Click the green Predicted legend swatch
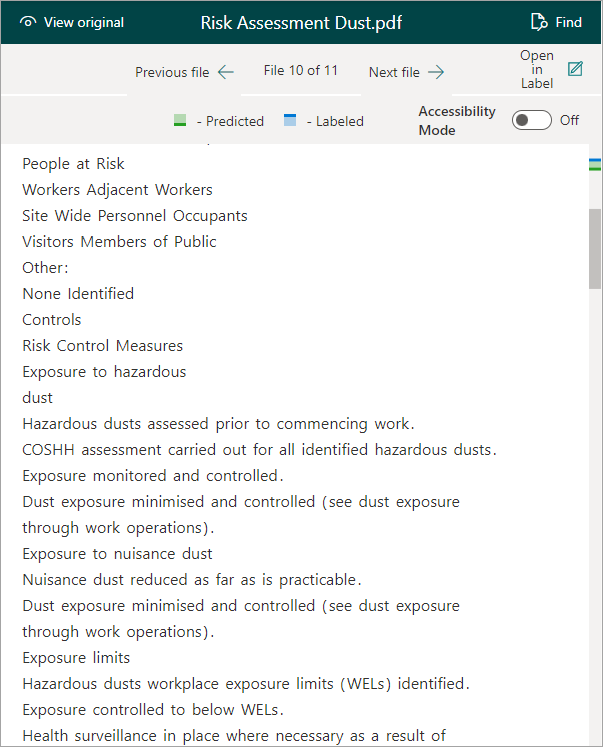The width and height of the screenshot is (603, 747). coord(180,120)
